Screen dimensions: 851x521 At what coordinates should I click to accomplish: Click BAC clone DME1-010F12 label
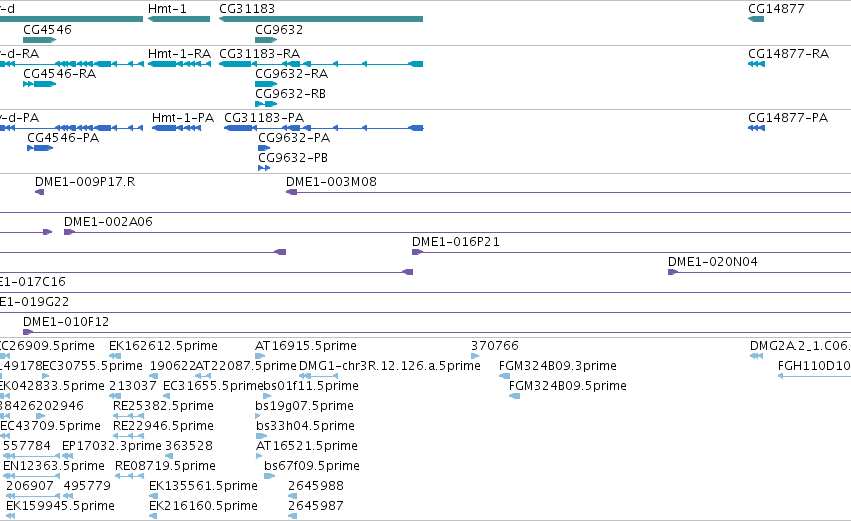coord(66,322)
